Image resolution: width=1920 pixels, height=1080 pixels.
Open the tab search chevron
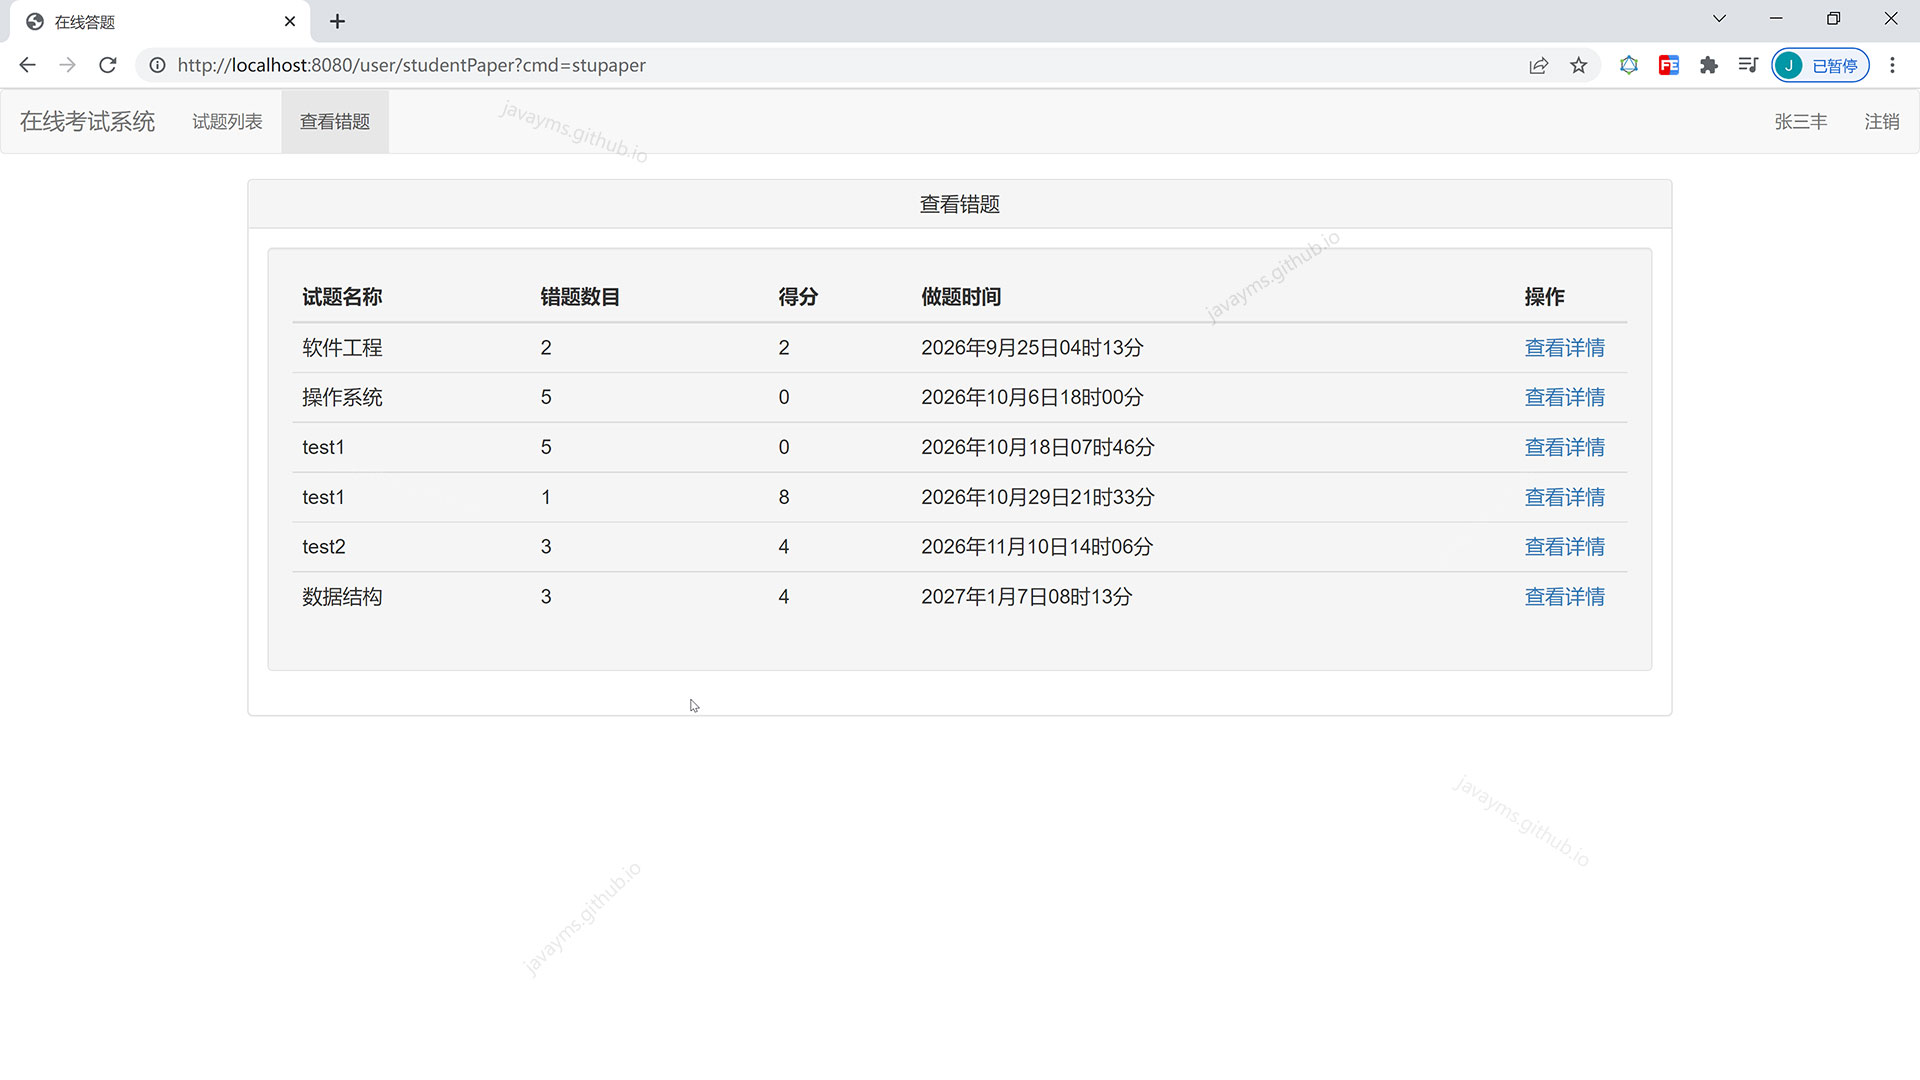1719,18
